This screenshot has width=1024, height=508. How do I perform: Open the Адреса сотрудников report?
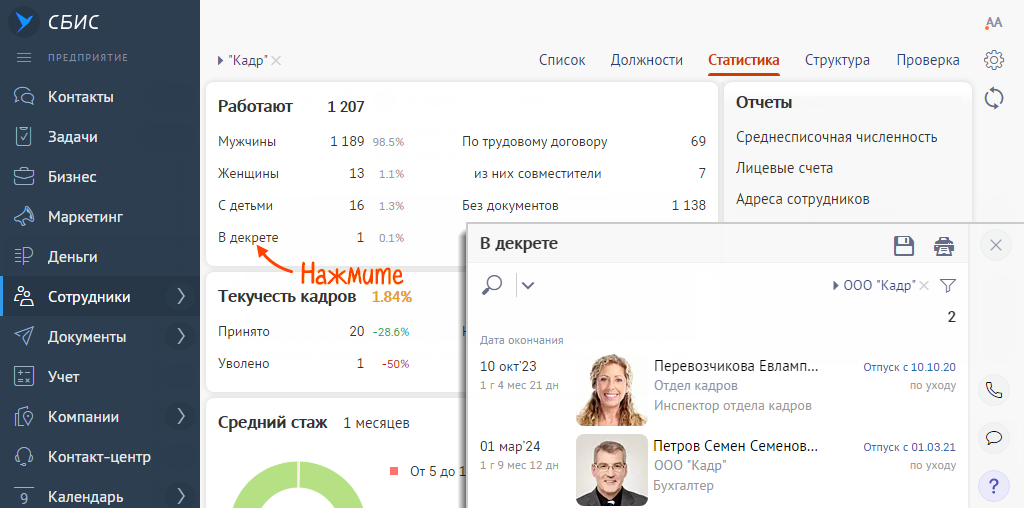click(x=803, y=199)
